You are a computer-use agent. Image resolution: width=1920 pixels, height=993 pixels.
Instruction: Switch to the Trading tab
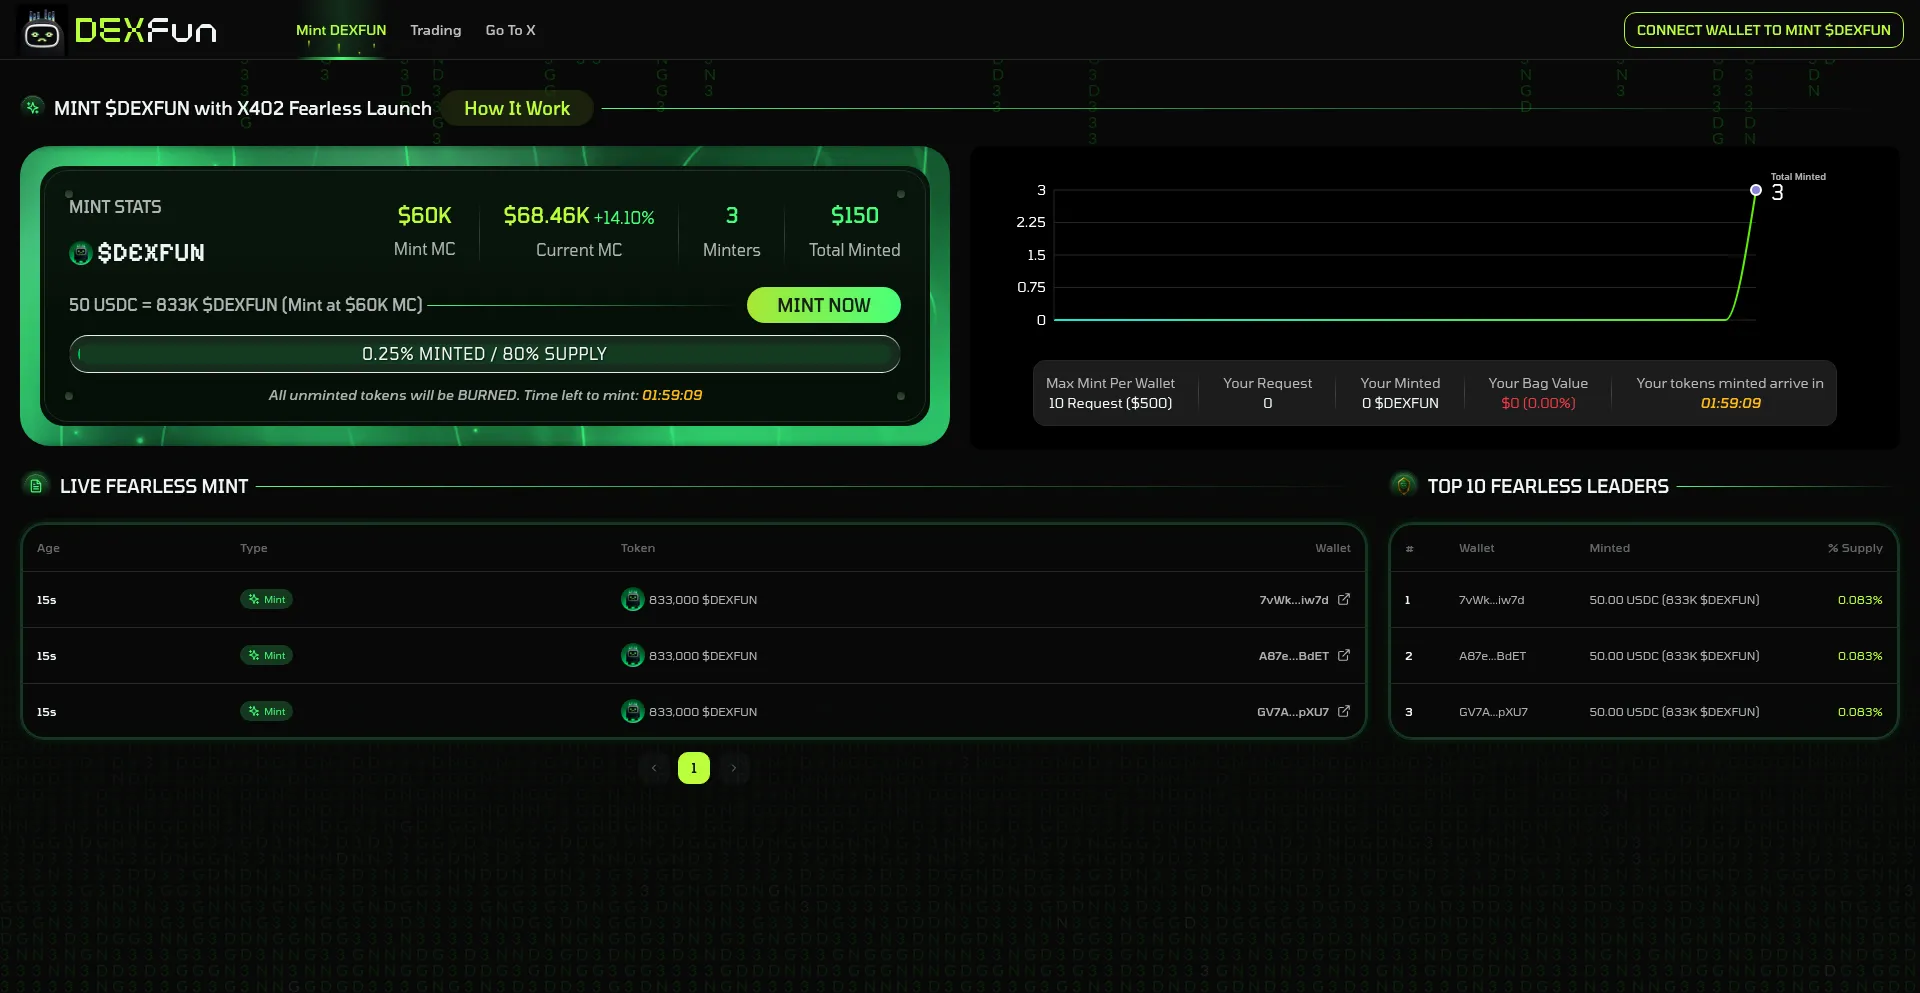point(435,31)
